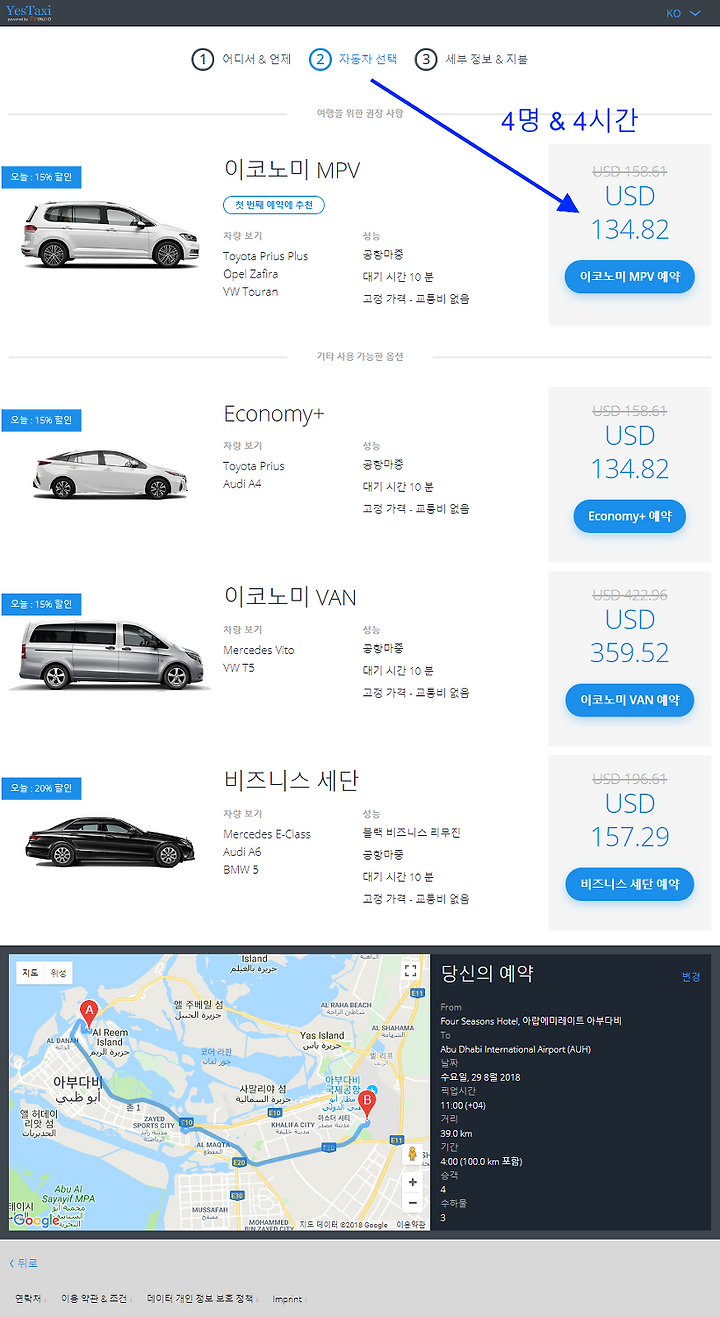Viewport: 720px width, 1317px height.
Task: Open 이용 약관 & 조건 footer link
Action: point(94,1299)
